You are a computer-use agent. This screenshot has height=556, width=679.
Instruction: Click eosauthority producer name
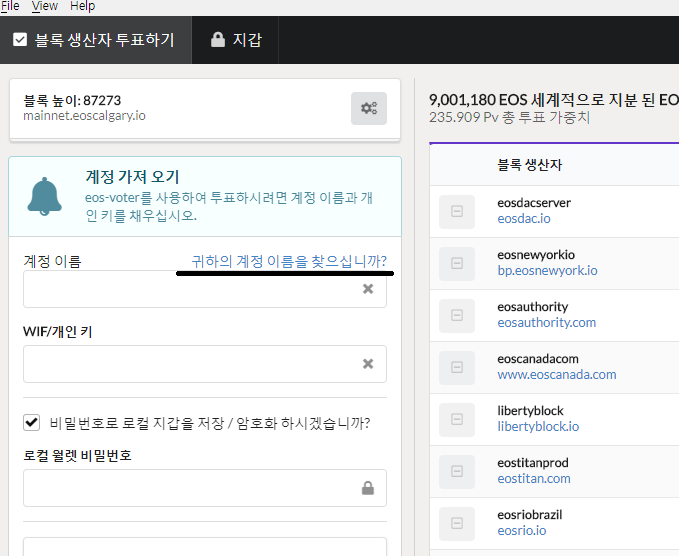coord(533,307)
